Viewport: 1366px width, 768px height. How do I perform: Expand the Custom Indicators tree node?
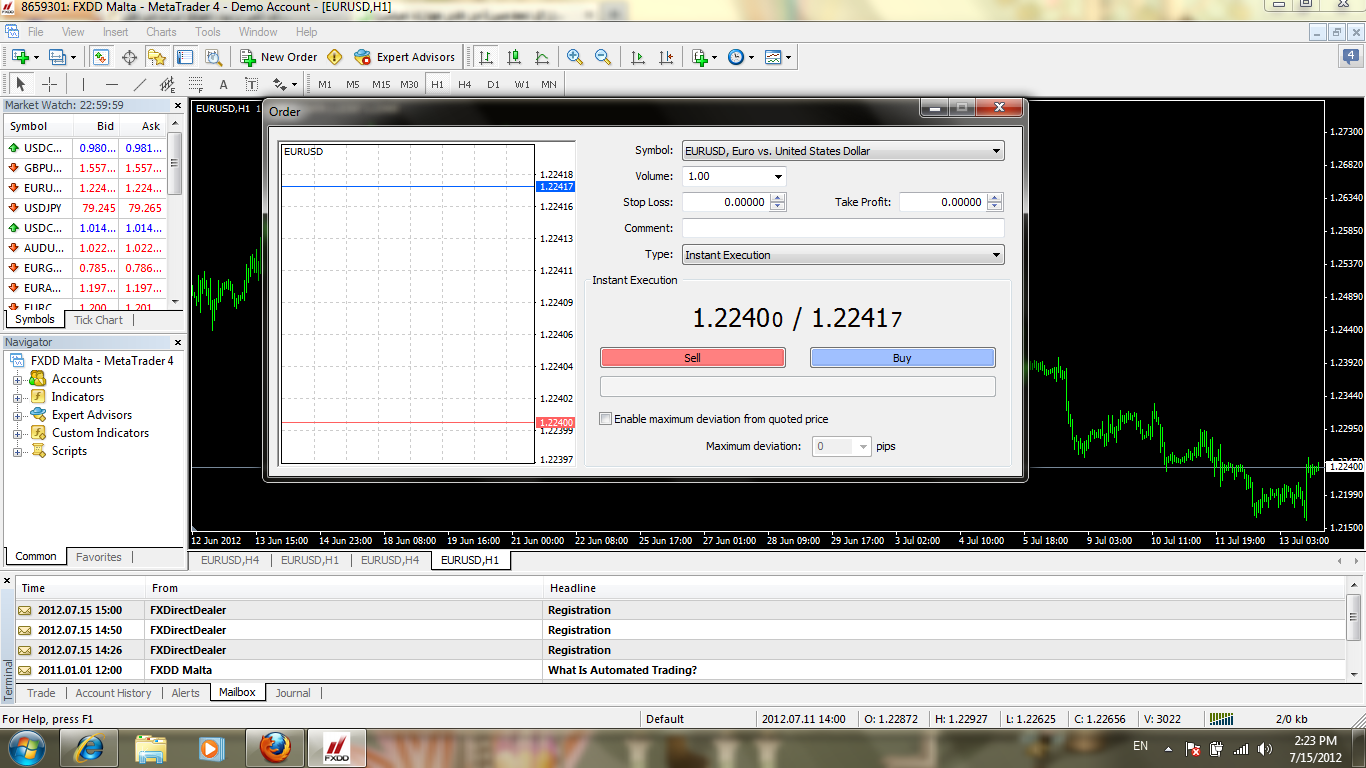[17, 433]
